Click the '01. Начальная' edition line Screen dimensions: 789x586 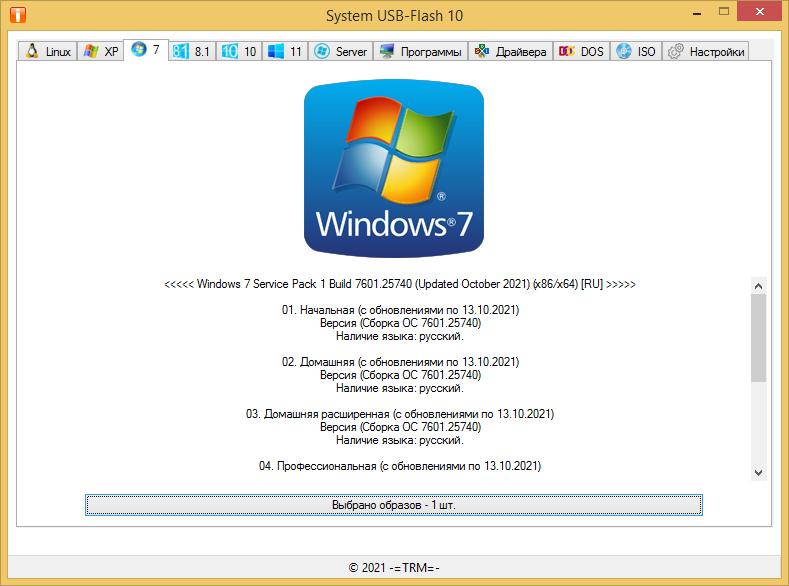click(x=400, y=310)
